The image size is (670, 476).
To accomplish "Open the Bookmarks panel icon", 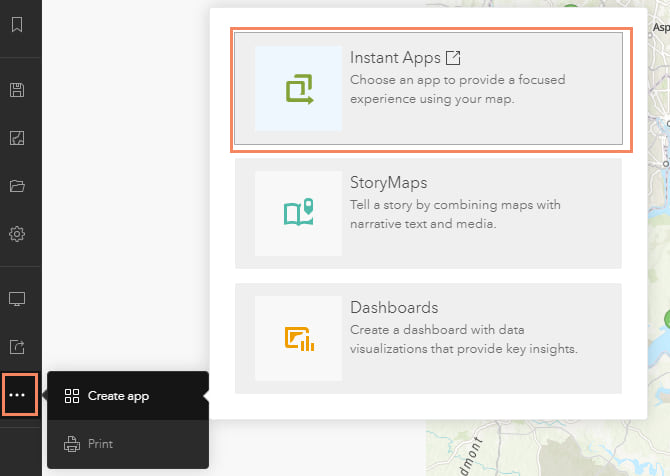I will tap(17, 25).
